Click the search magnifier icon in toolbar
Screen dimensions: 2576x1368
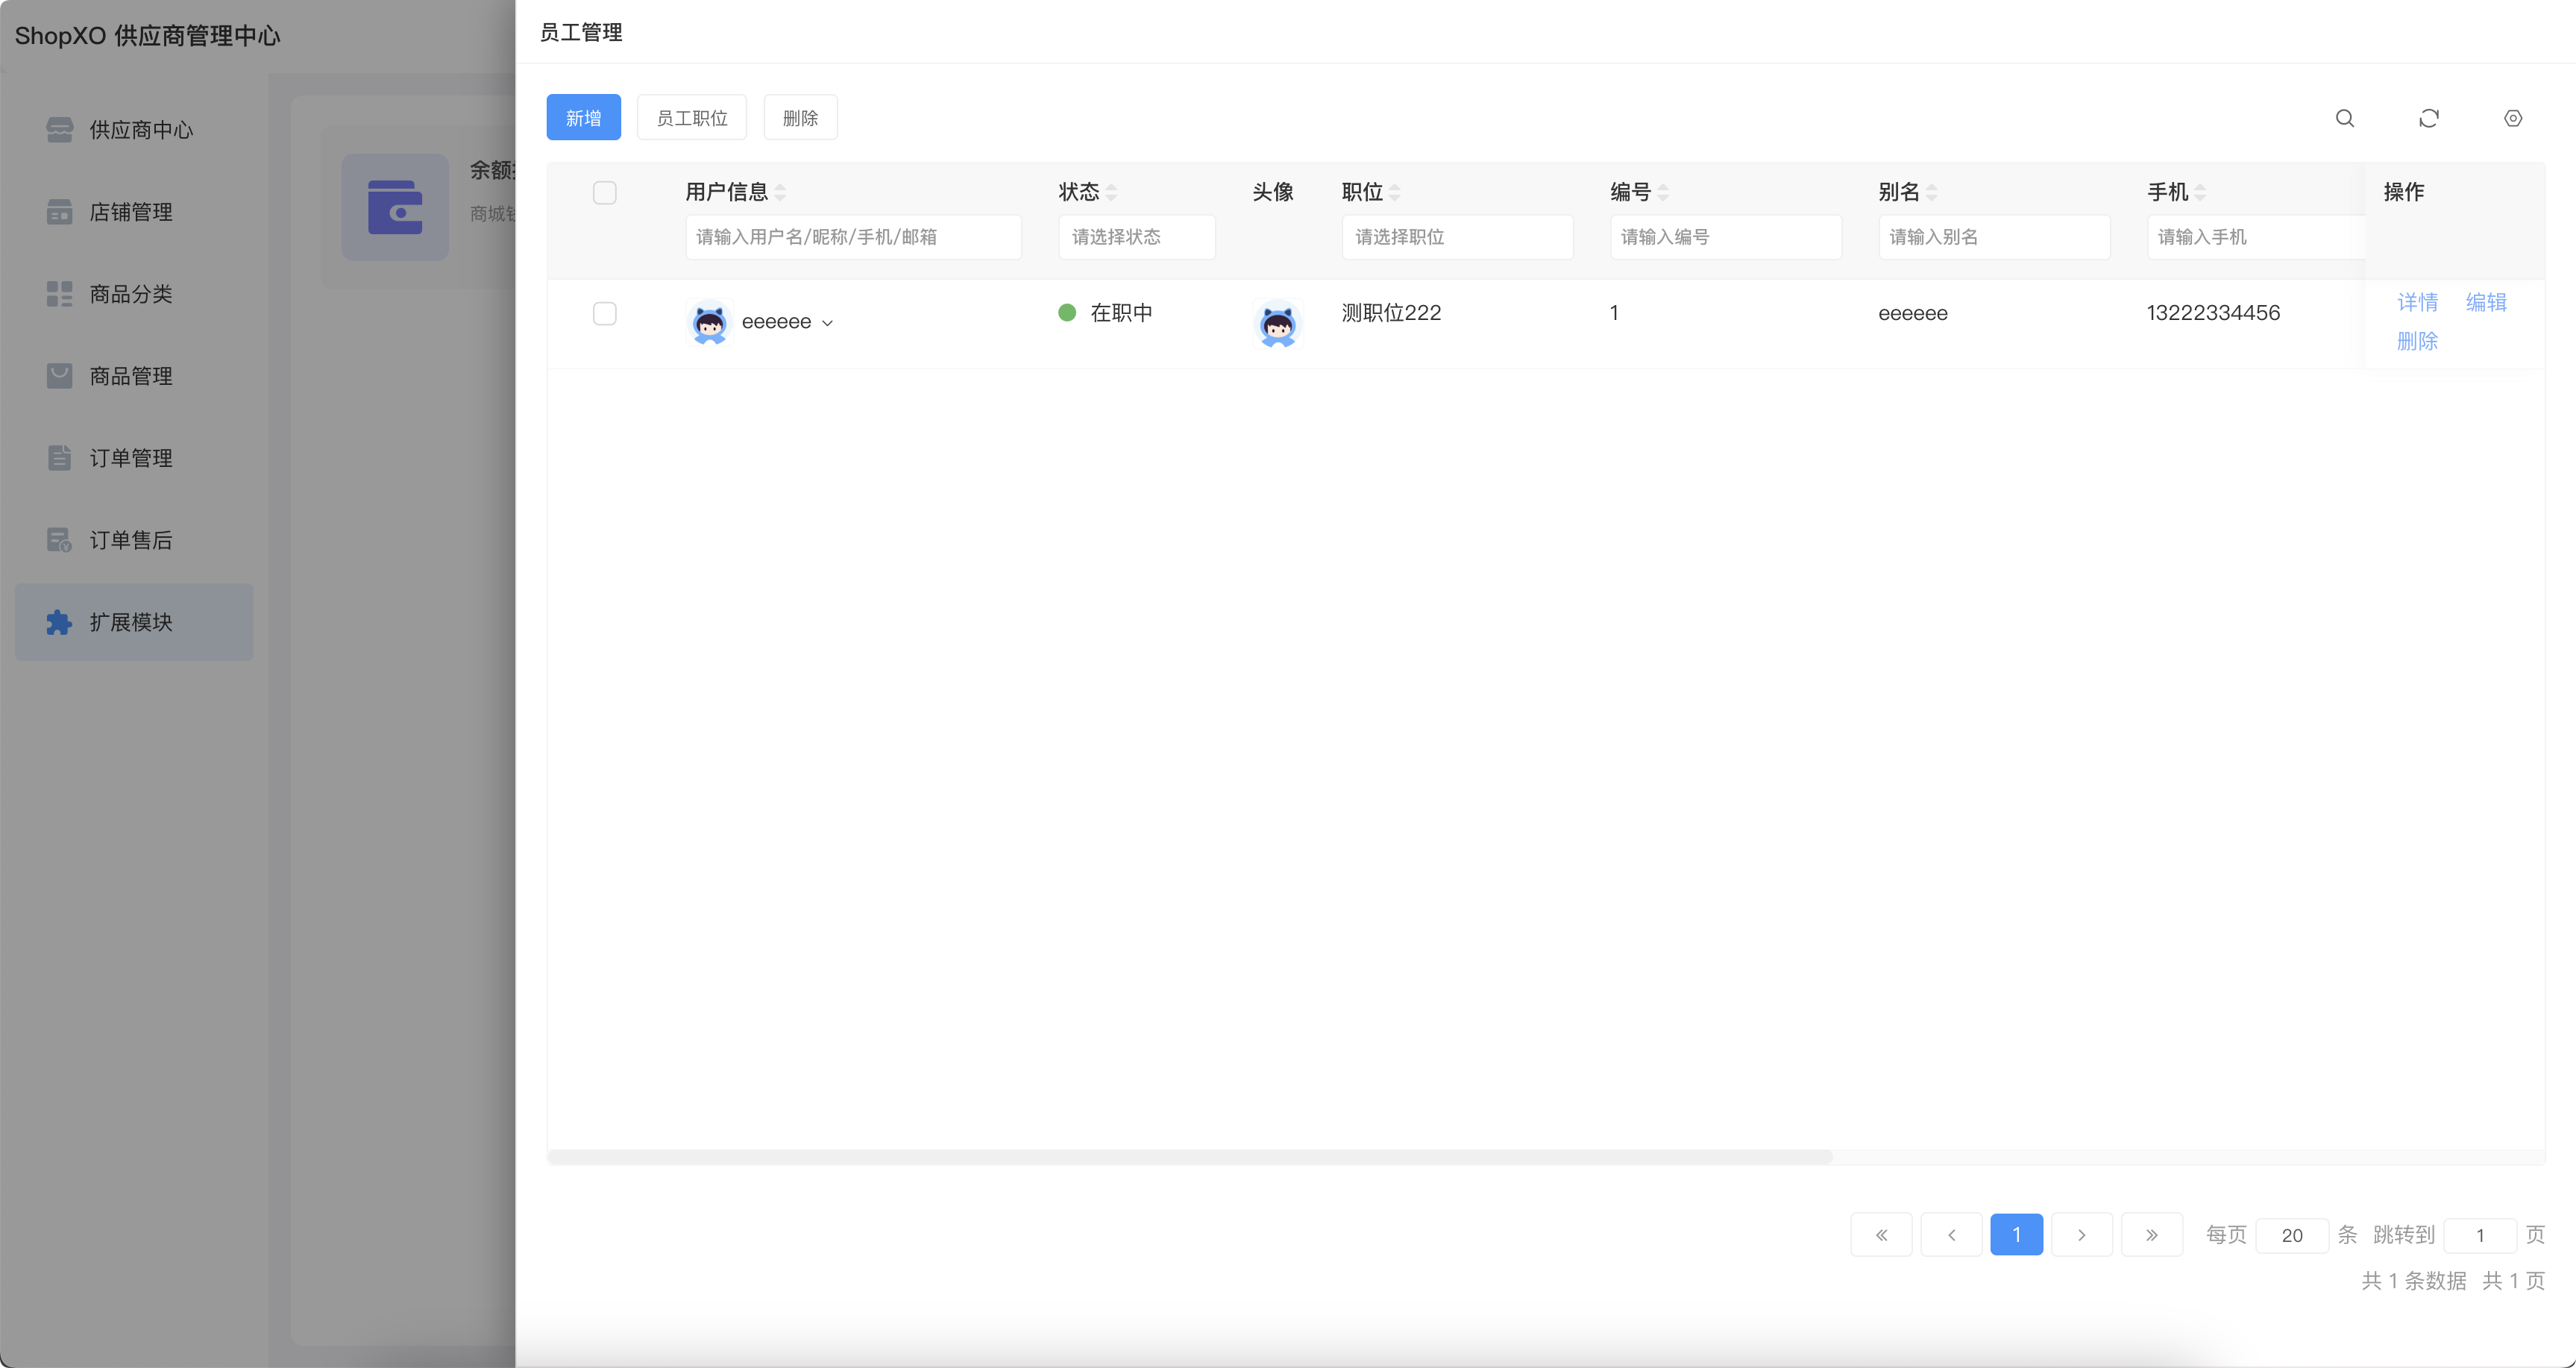point(2344,118)
